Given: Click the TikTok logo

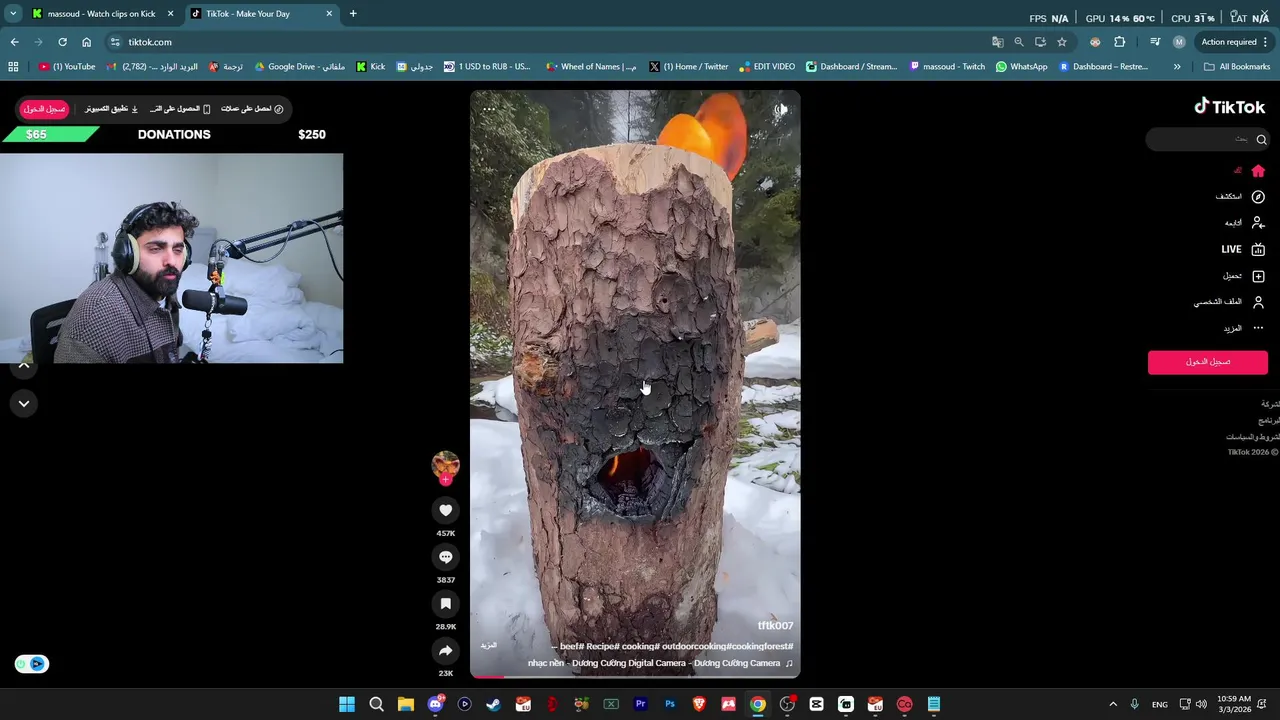Looking at the screenshot, I should pyautogui.click(x=1230, y=106).
